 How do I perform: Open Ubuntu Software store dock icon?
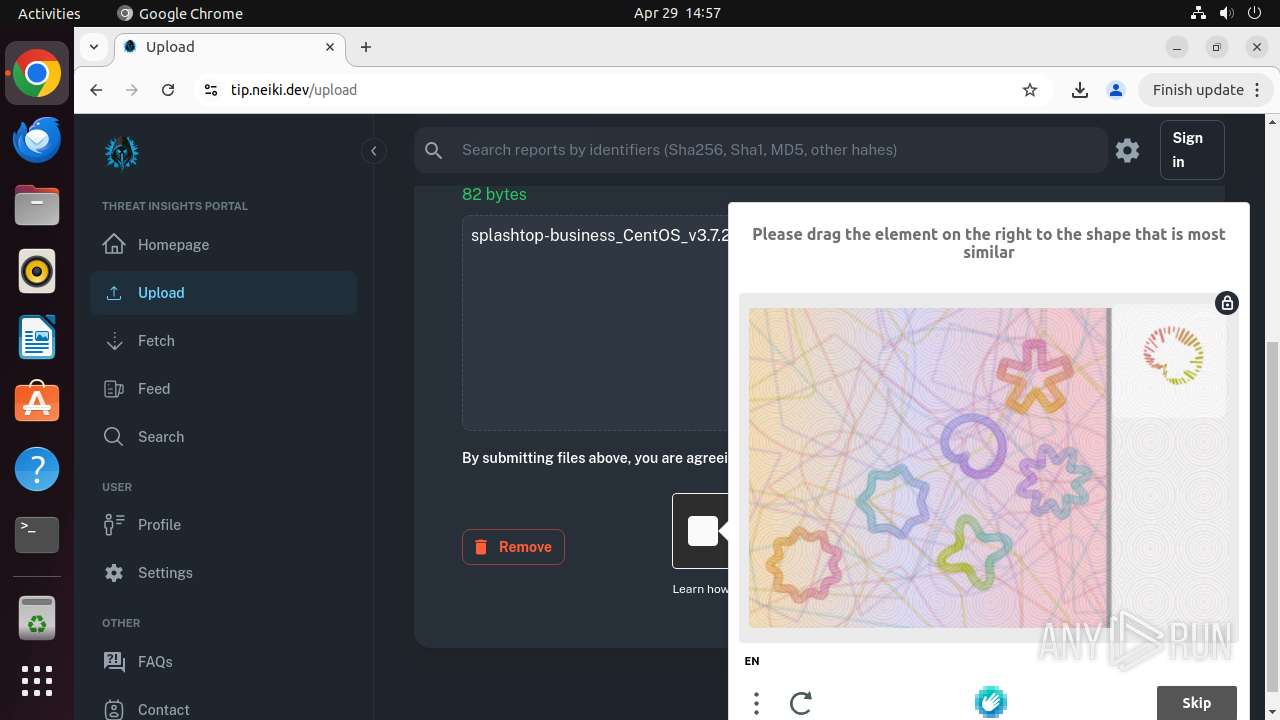(37, 403)
